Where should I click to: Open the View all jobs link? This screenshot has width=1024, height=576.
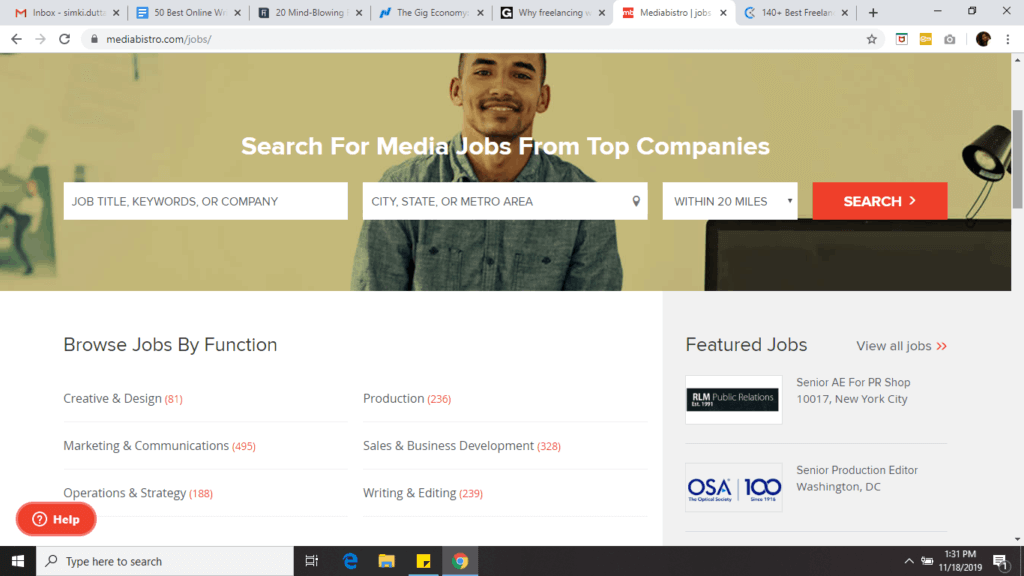(894, 345)
